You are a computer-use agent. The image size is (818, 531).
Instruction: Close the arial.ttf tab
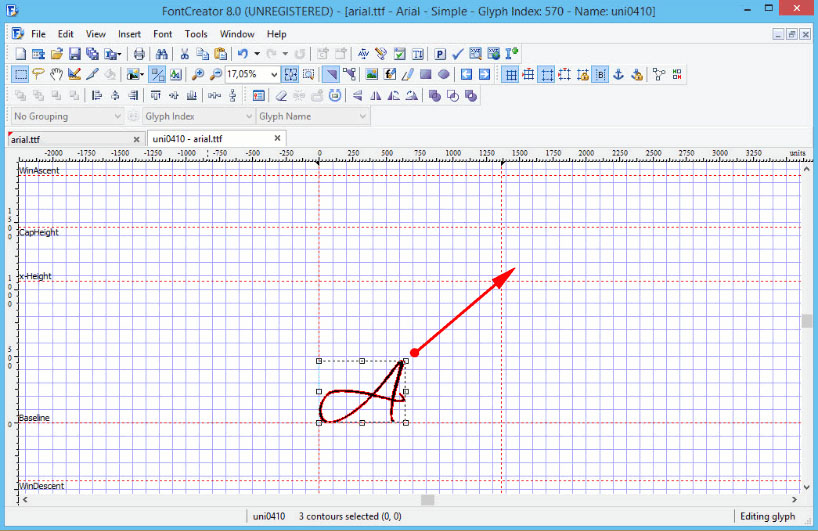[x=137, y=139]
